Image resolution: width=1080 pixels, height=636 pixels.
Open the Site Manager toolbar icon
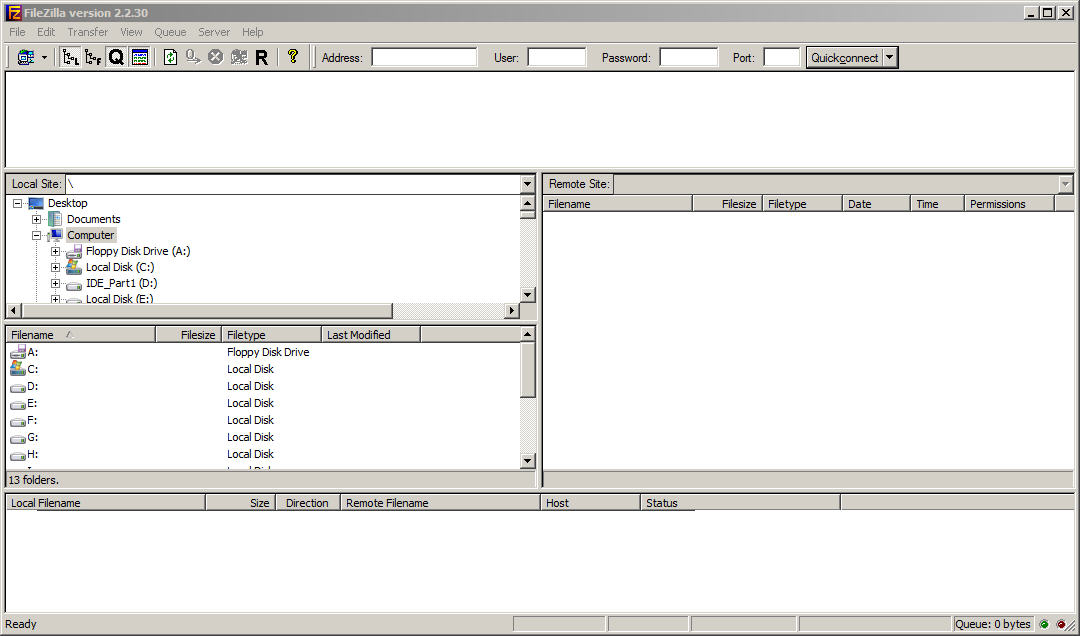coord(25,57)
